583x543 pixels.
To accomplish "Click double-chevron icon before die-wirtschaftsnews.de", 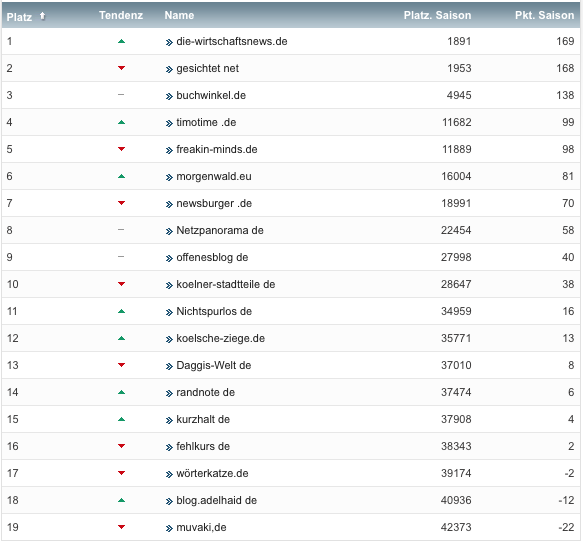I will pyautogui.click(x=169, y=43).
